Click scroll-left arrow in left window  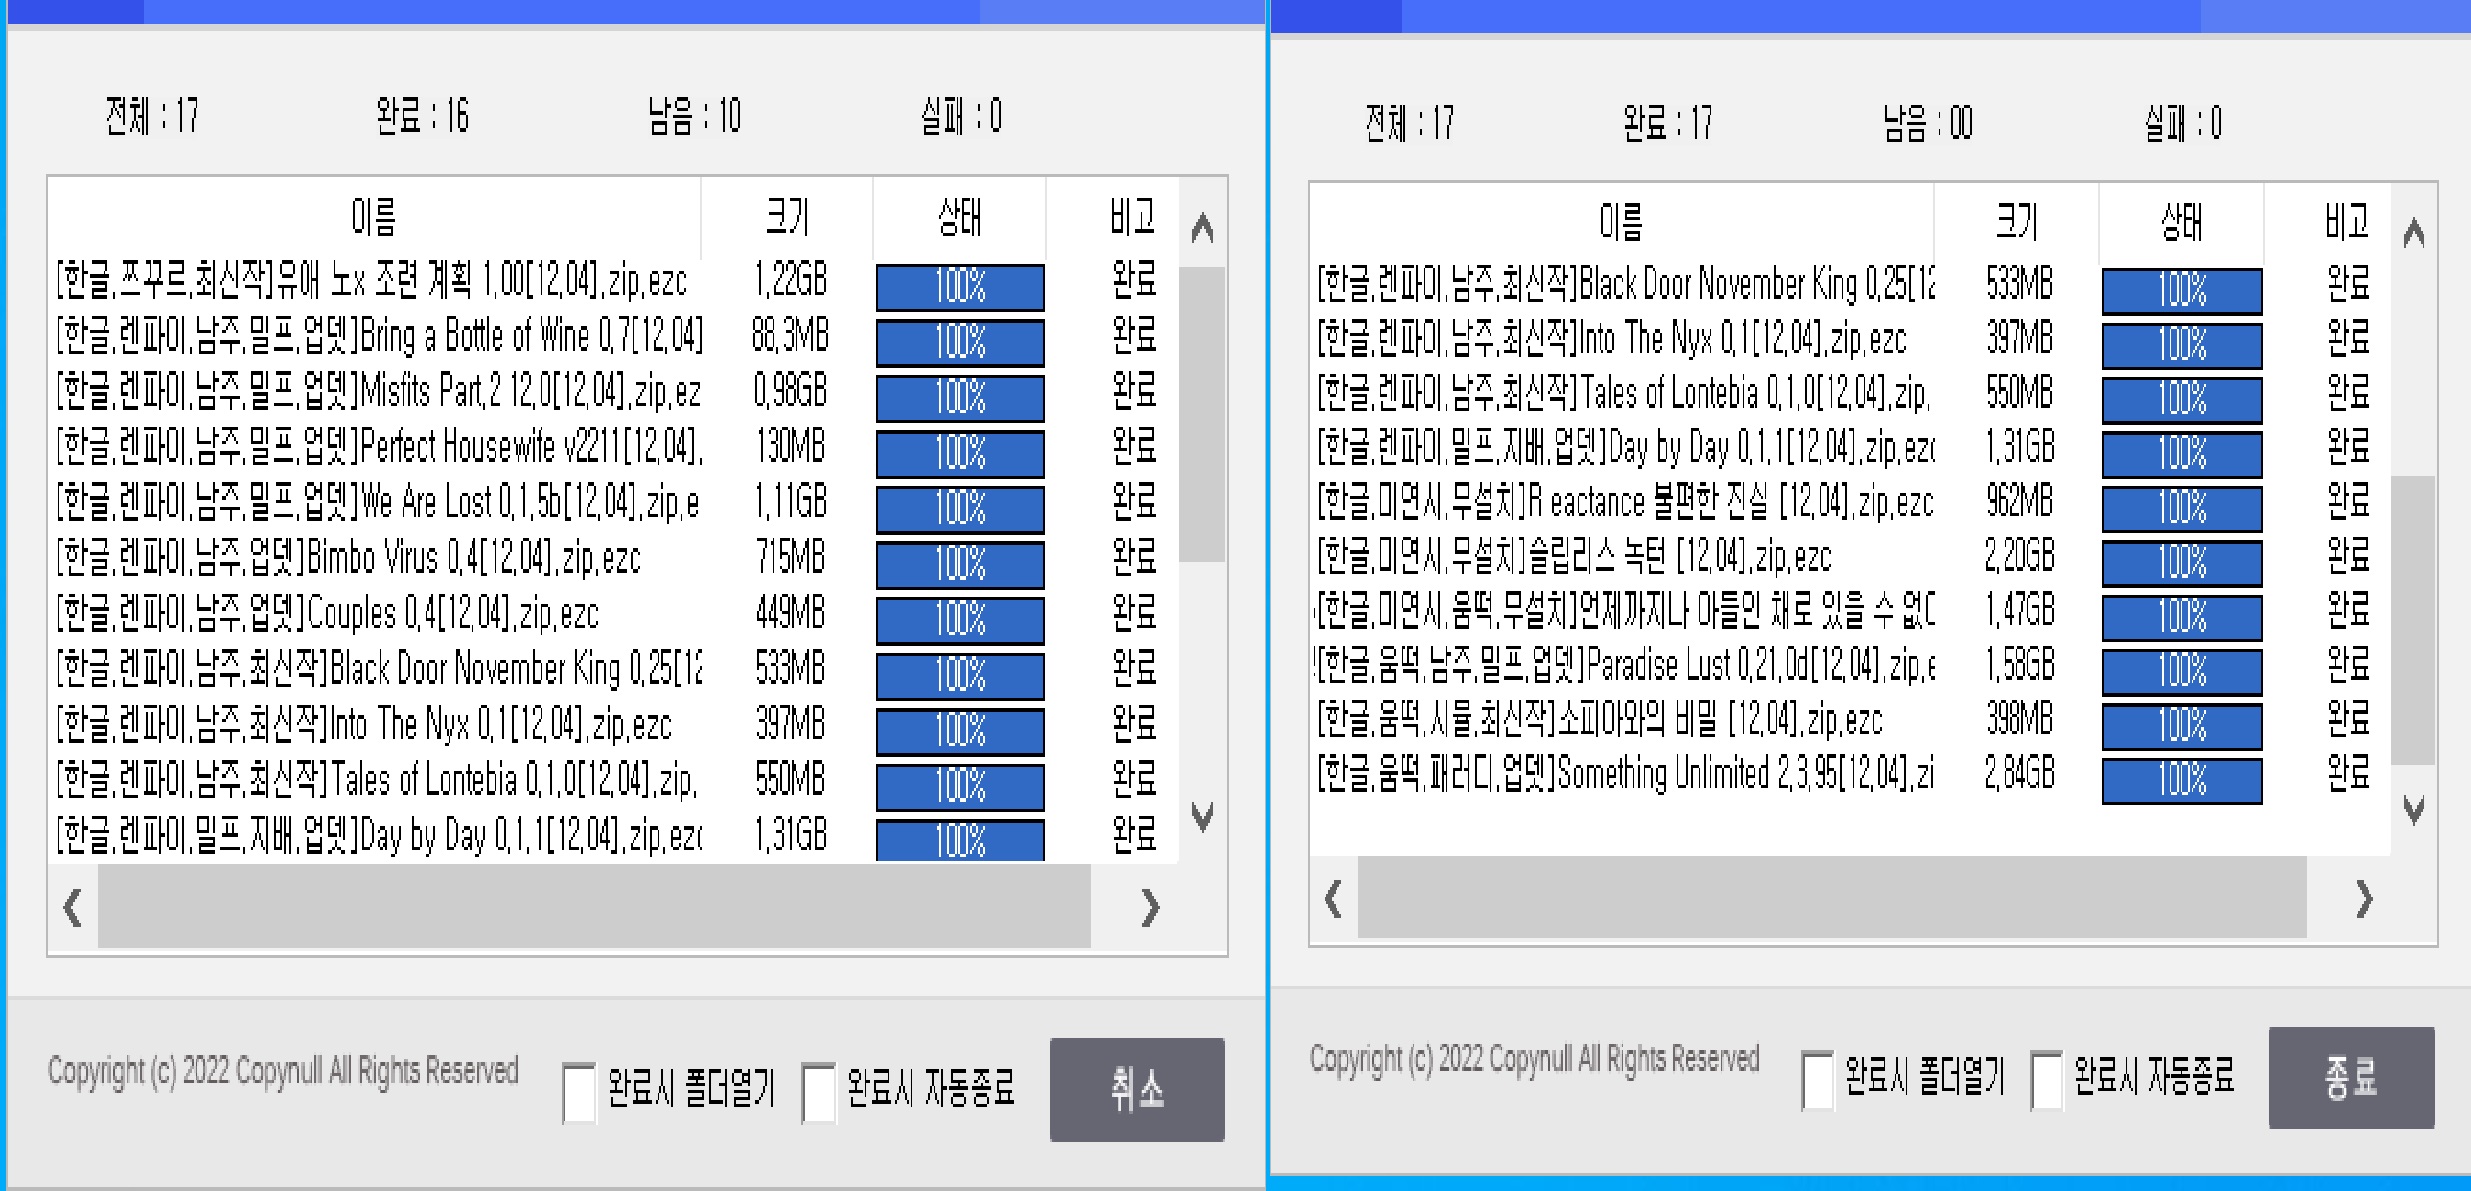(73, 908)
